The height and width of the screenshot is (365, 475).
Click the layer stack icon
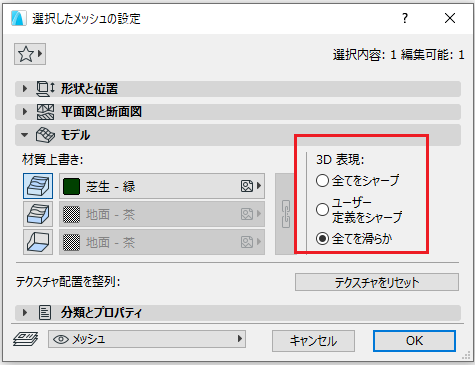pyautogui.click(x=26, y=339)
